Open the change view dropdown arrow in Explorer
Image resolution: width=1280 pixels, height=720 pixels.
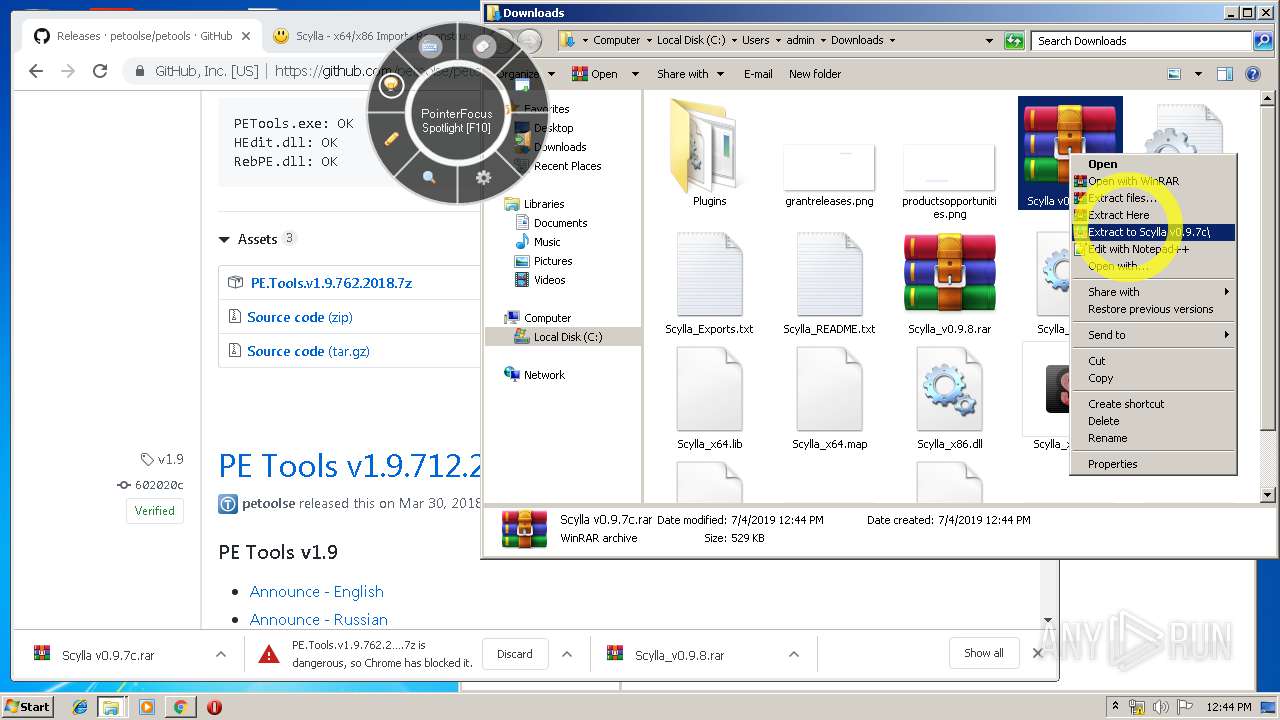pyautogui.click(x=1198, y=74)
